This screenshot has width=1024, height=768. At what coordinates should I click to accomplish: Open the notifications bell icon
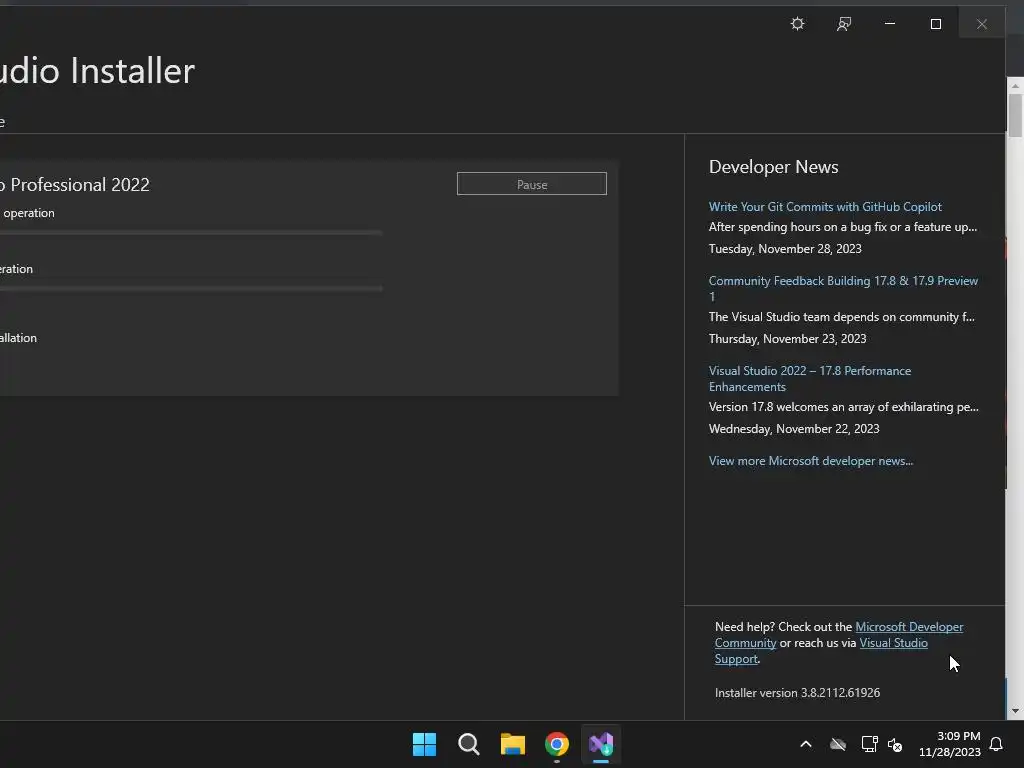click(x=997, y=744)
